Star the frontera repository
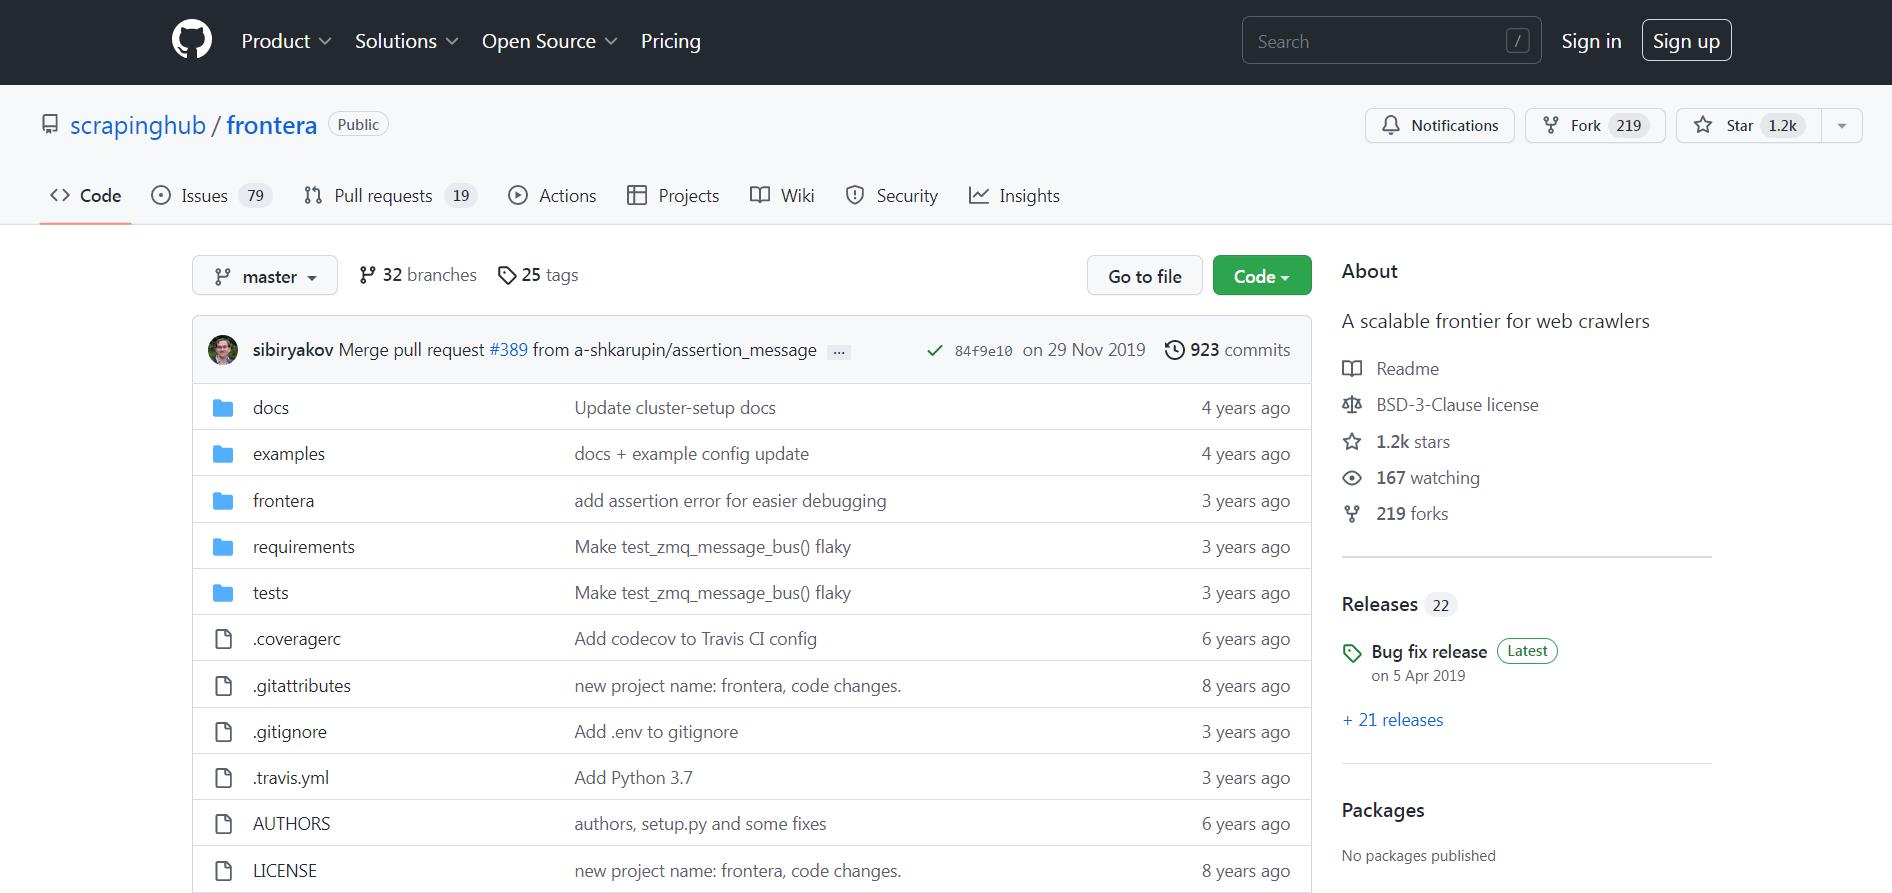 click(x=1749, y=125)
